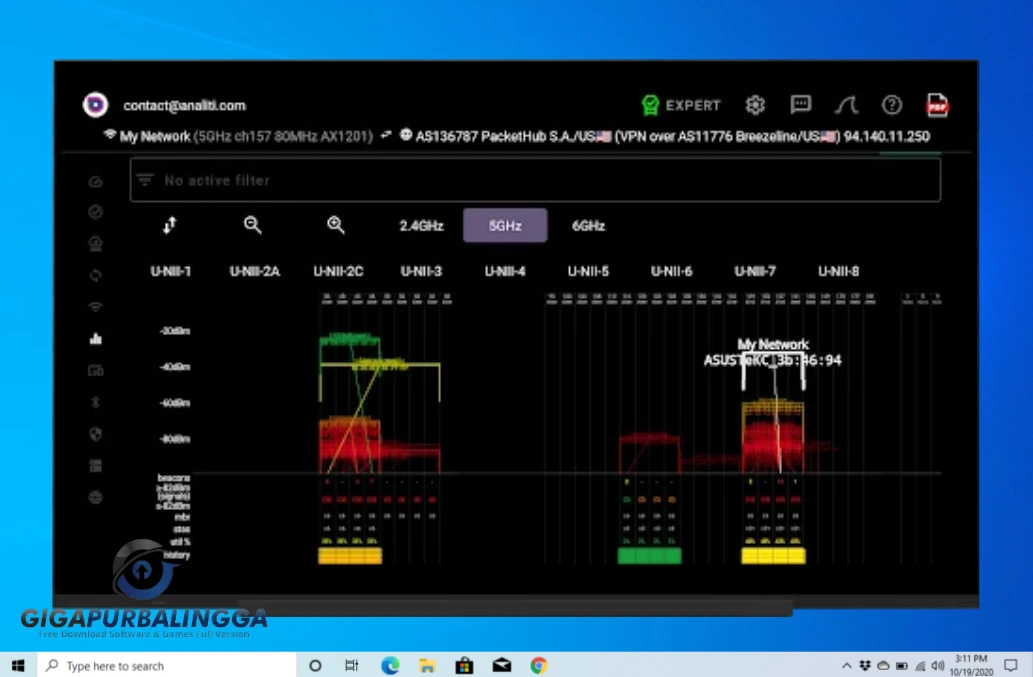Open the feedback chat bubble icon
The height and width of the screenshot is (677, 1033).
click(x=800, y=105)
